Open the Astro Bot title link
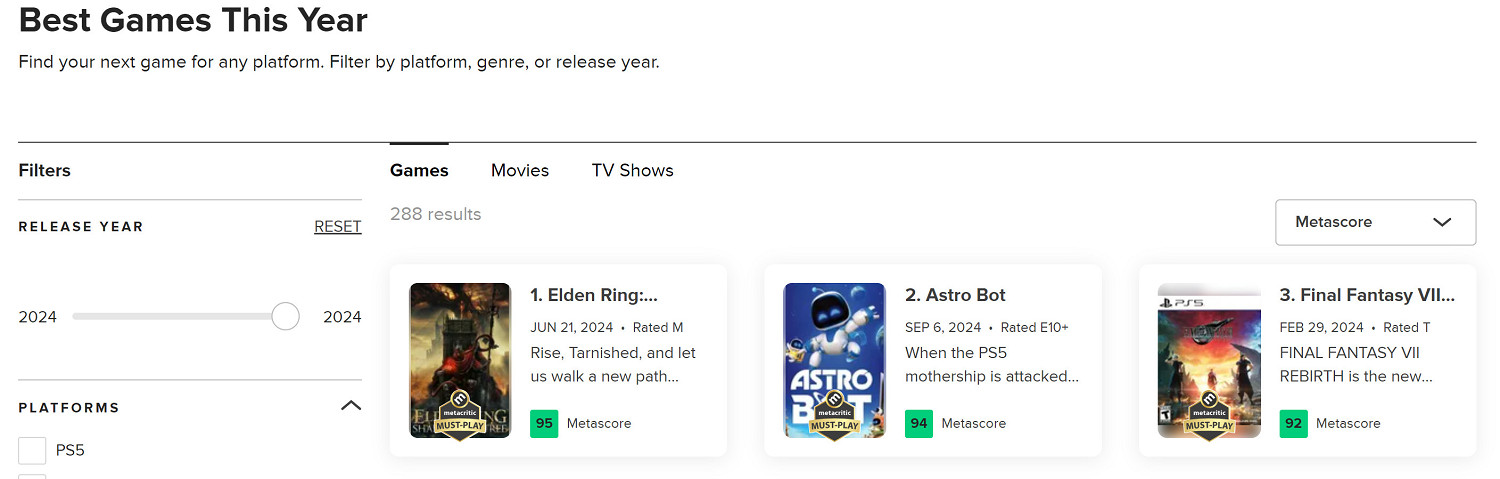Screen dimensions: 1500x479 [x=955, y=295]
